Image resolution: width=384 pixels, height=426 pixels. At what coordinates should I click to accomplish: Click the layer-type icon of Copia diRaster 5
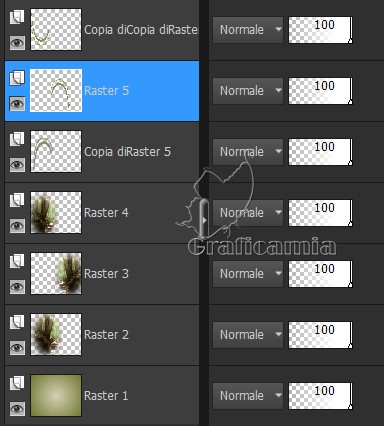(x=17, y=139)
